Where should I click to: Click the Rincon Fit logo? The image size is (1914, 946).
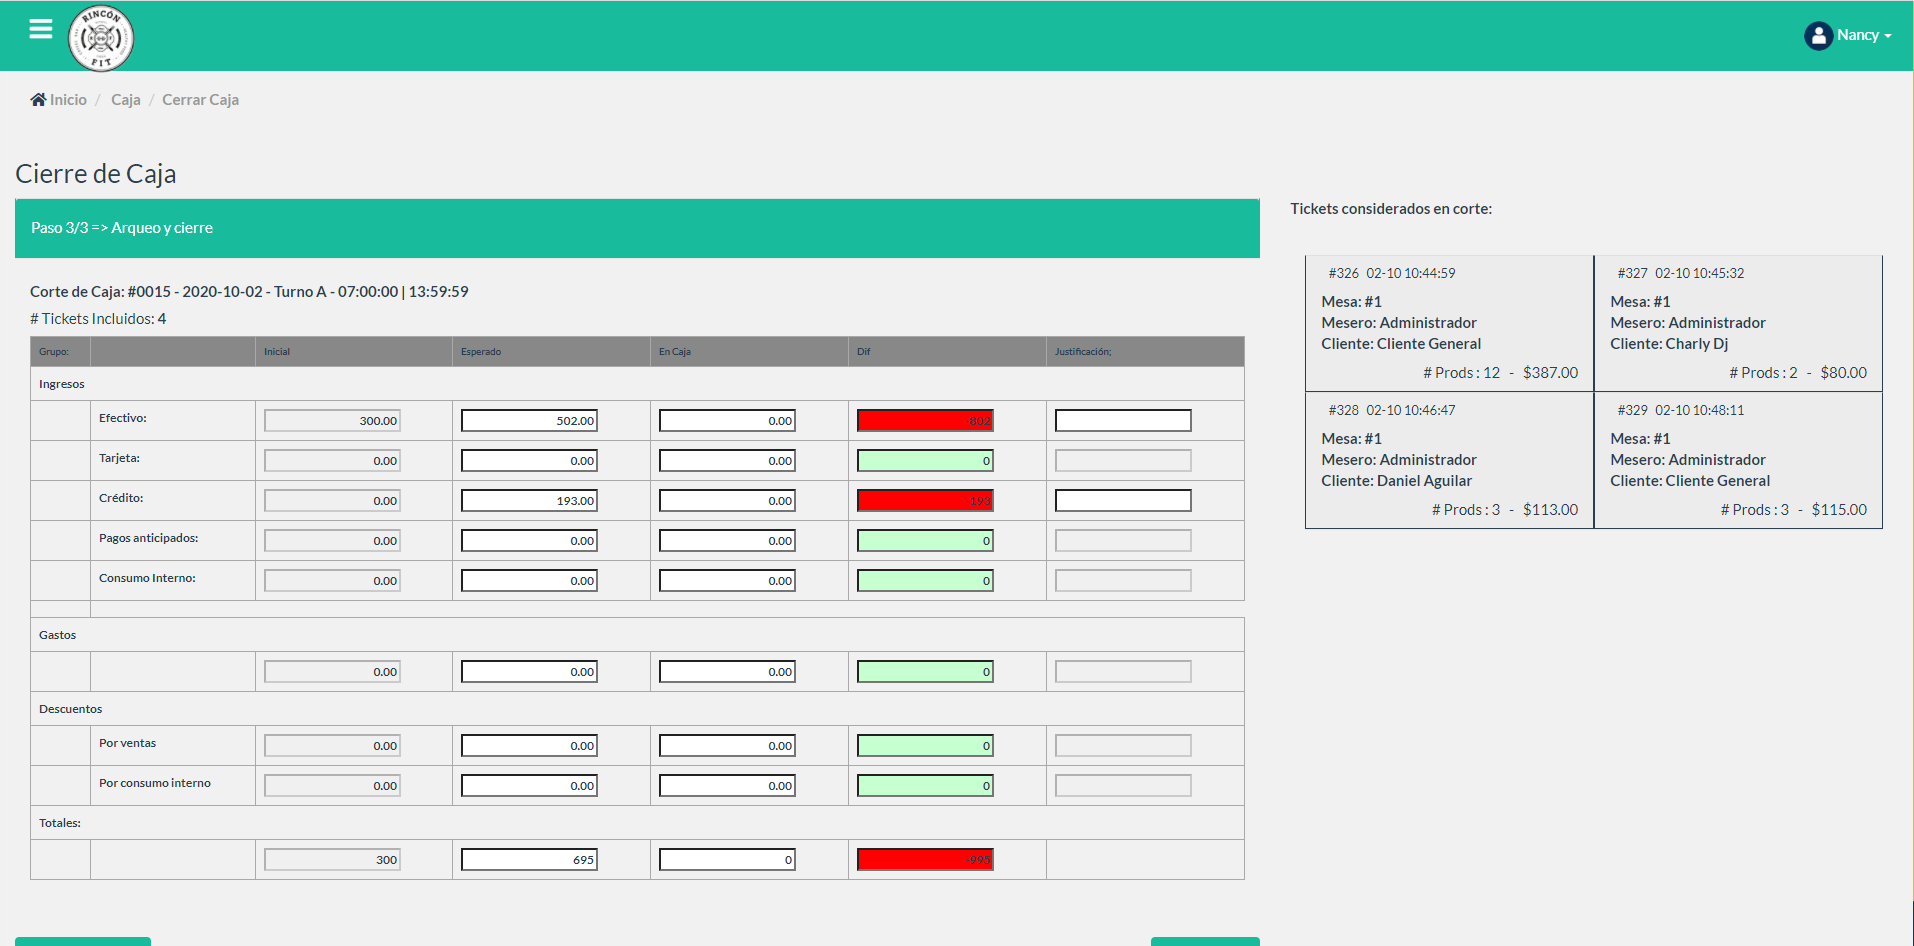(101, 39)
